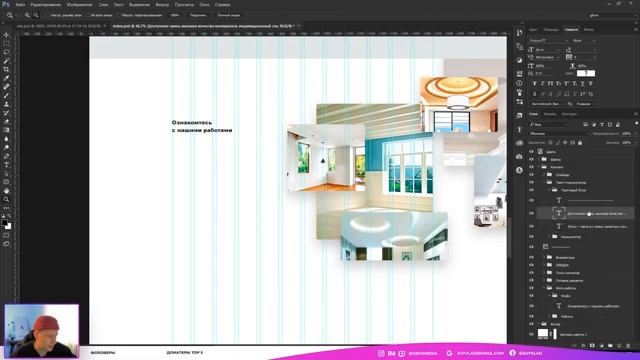Click zoom-in magnifier in options bar

tap(27, 15)
